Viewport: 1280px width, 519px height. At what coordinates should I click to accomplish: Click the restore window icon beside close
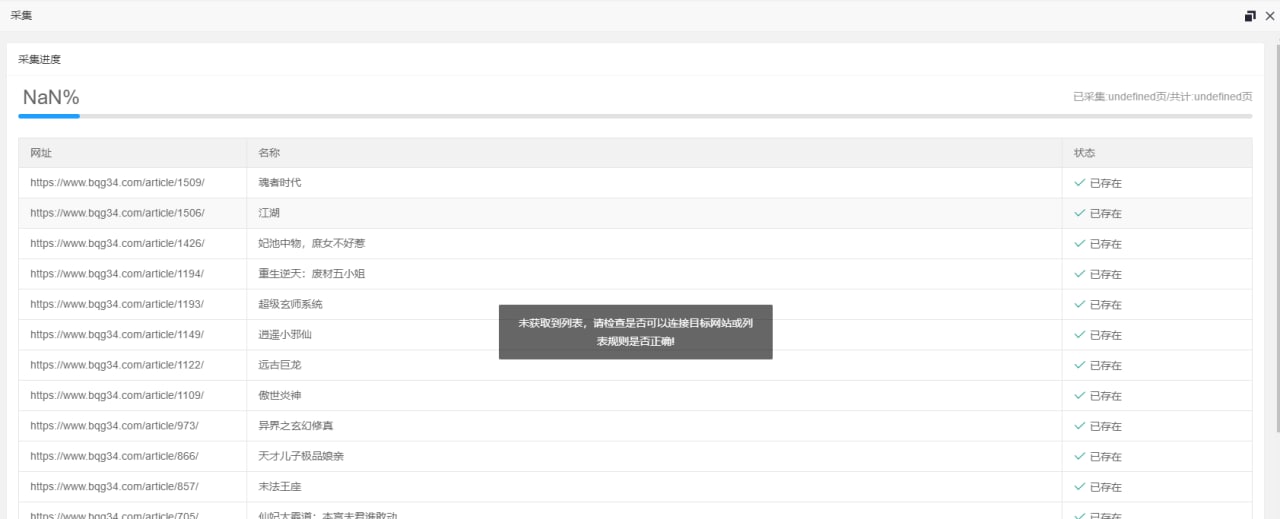coord(1250,16)
